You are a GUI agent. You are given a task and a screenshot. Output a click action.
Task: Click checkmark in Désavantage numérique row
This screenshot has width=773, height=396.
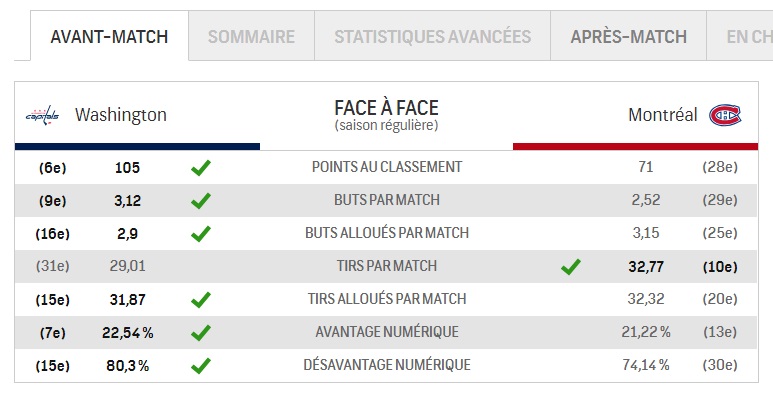tap(201, 366)
